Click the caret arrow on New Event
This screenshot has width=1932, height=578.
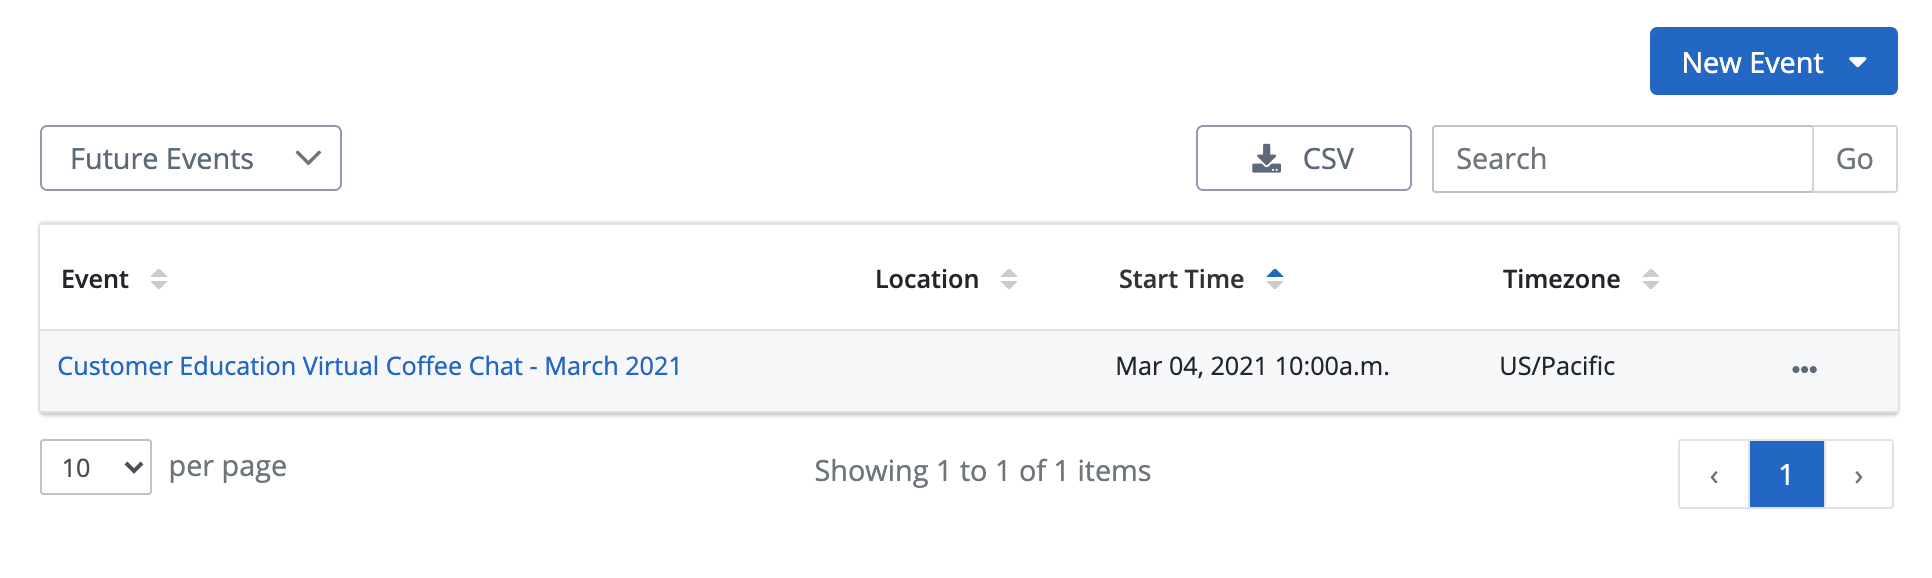1858,62
